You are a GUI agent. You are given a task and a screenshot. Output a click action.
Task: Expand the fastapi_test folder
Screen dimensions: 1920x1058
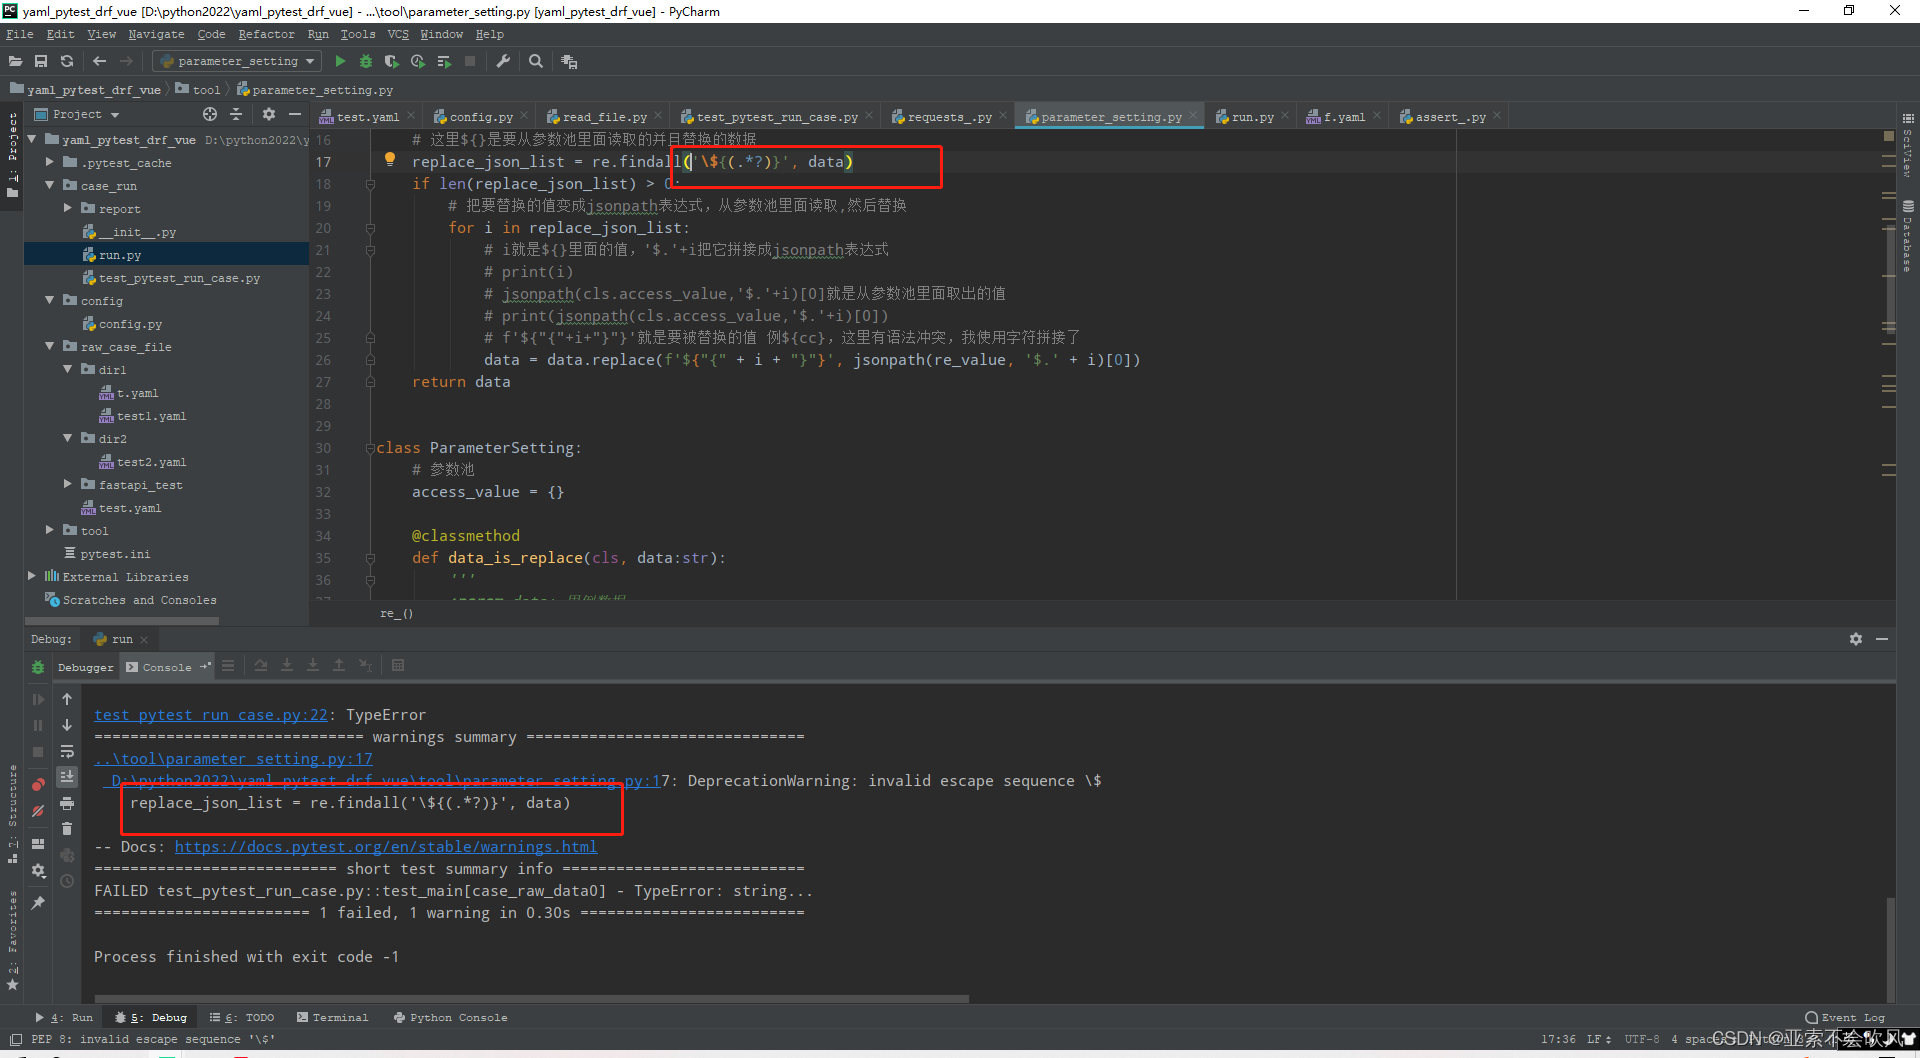(67, 484)
